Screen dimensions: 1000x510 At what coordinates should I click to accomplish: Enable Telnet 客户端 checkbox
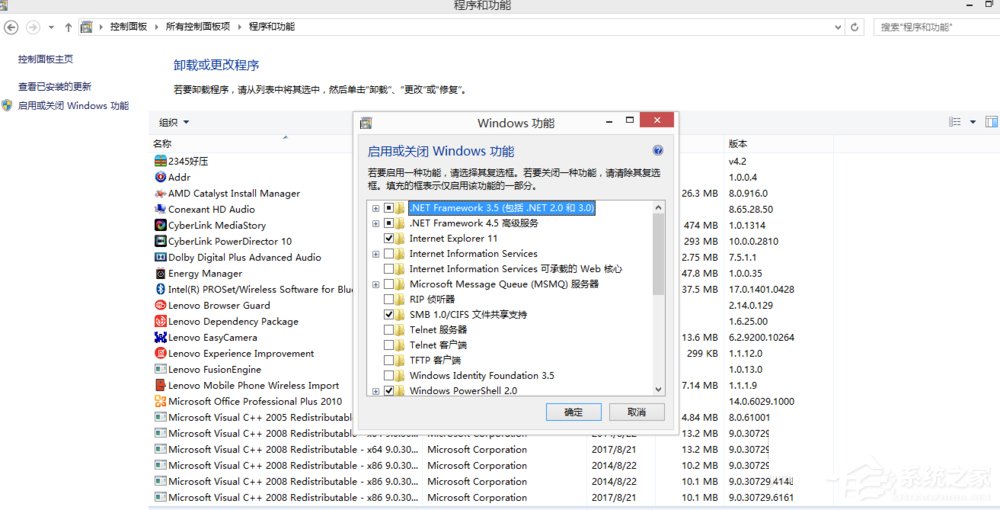[x=389, y=345]
